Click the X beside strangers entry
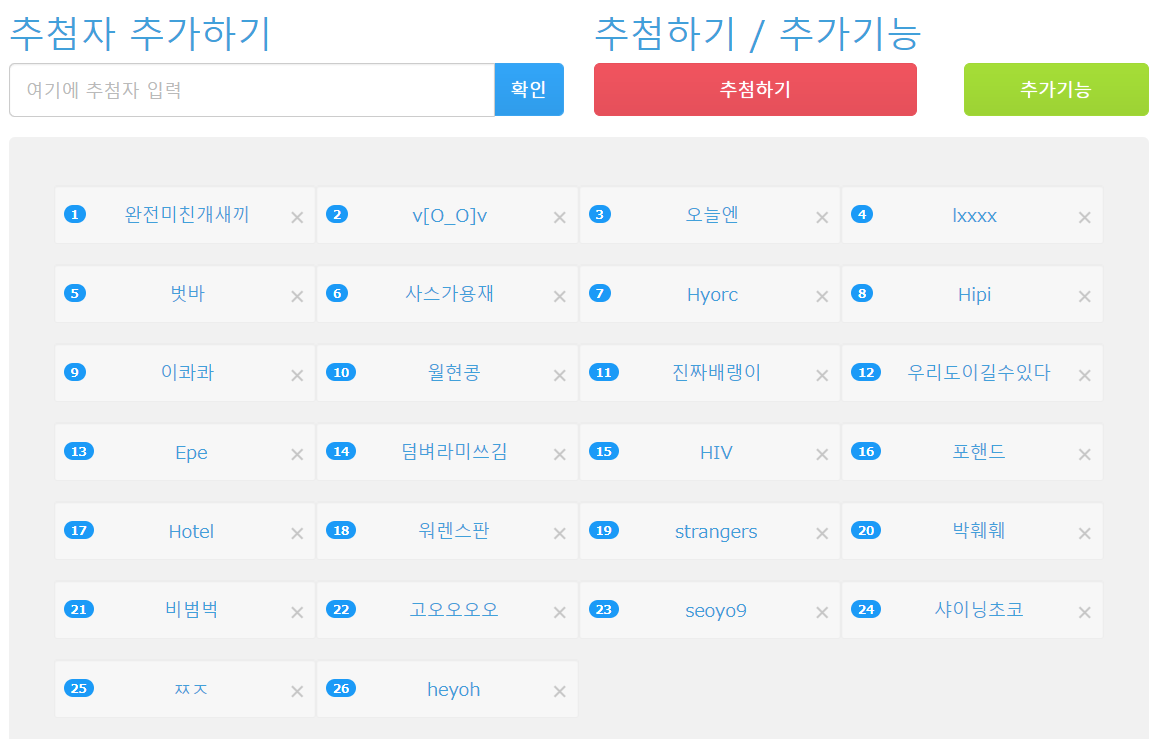The image size is (1155, 739). tap(822, 534)
